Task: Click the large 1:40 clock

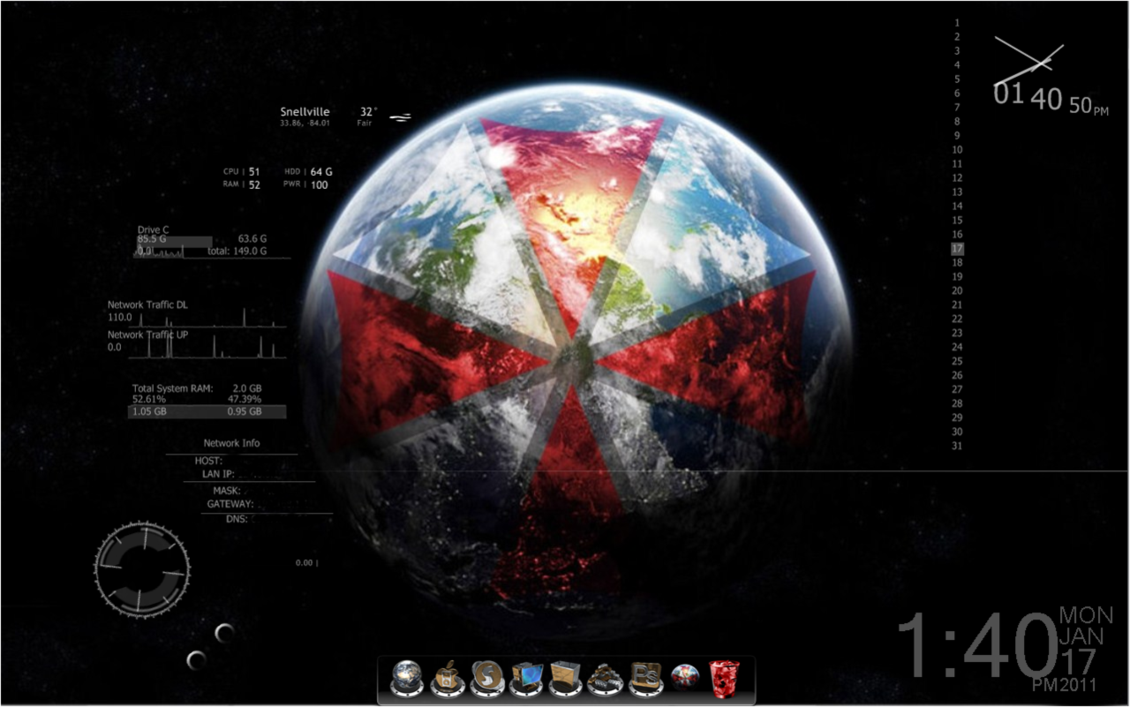Action: click(x=977, y=645)
